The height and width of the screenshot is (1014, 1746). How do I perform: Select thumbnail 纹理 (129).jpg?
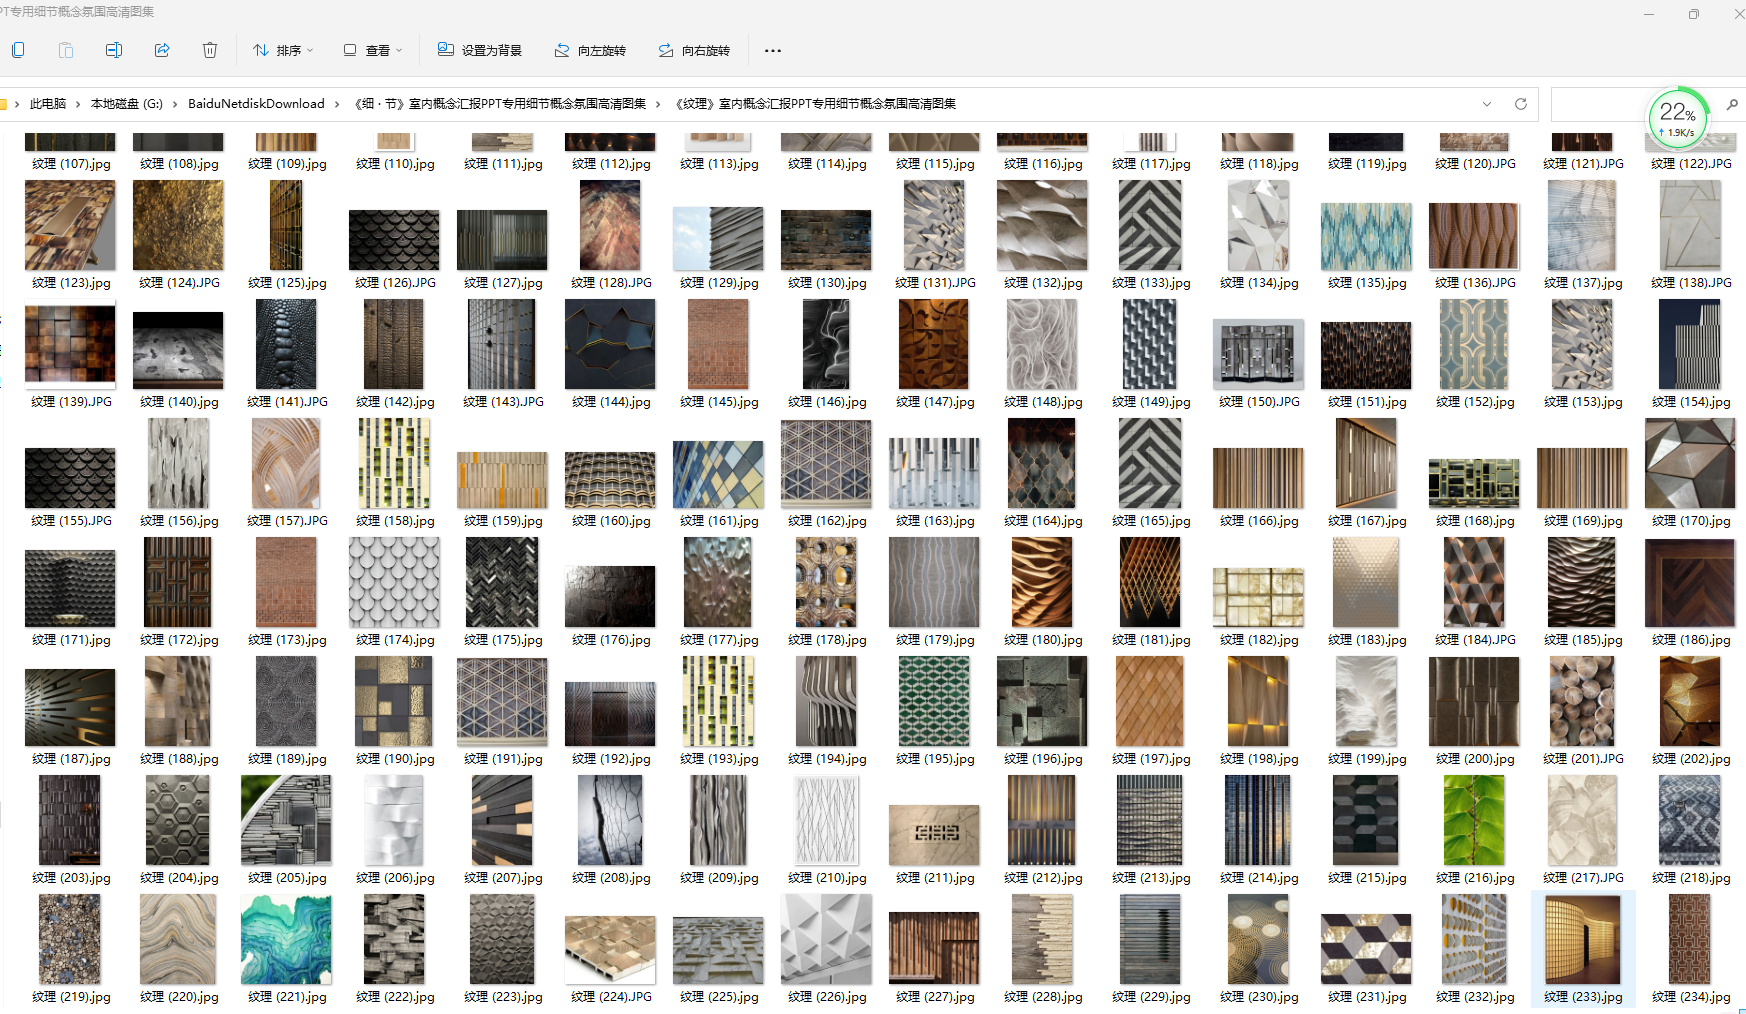click(718, 238)
